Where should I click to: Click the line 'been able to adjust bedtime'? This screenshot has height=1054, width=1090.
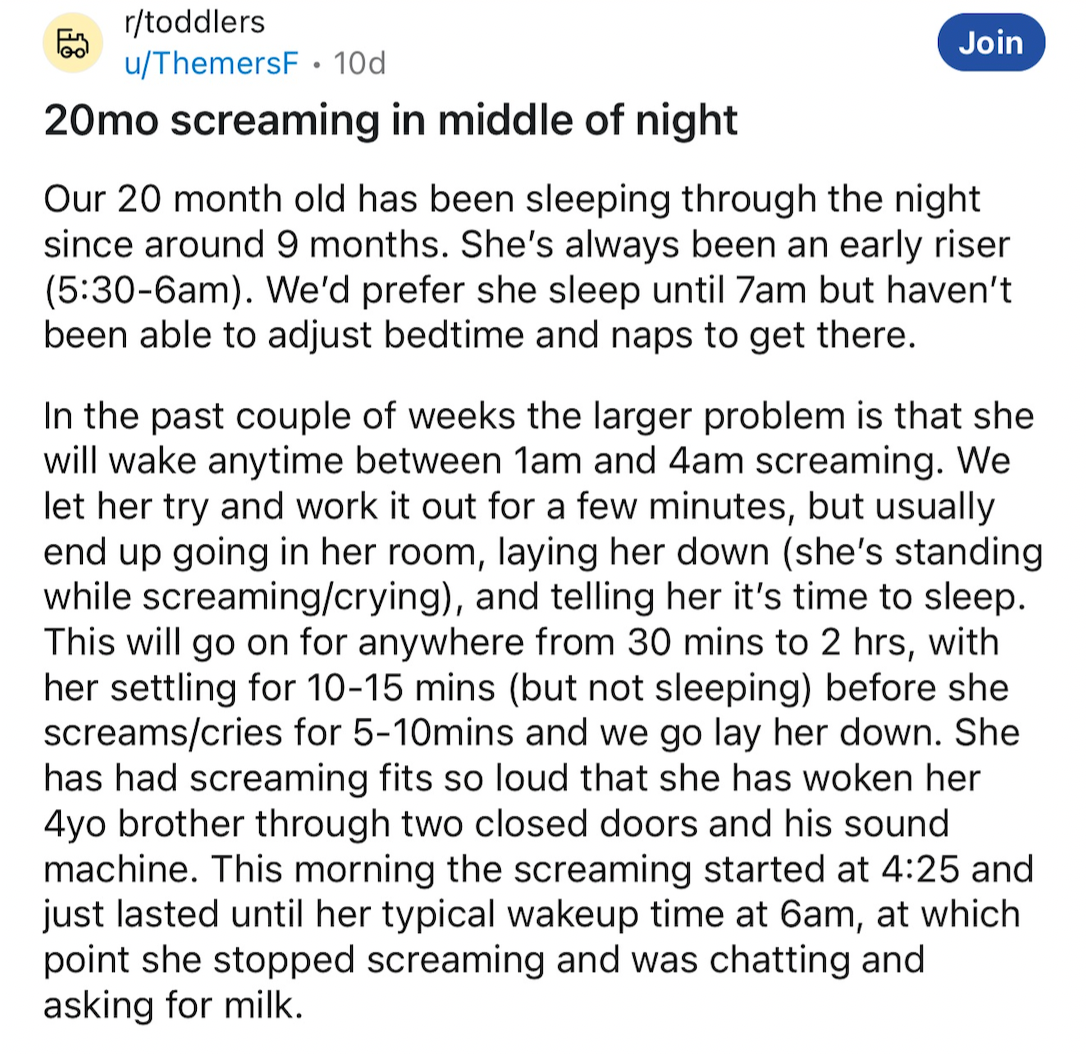pos(480,335)
